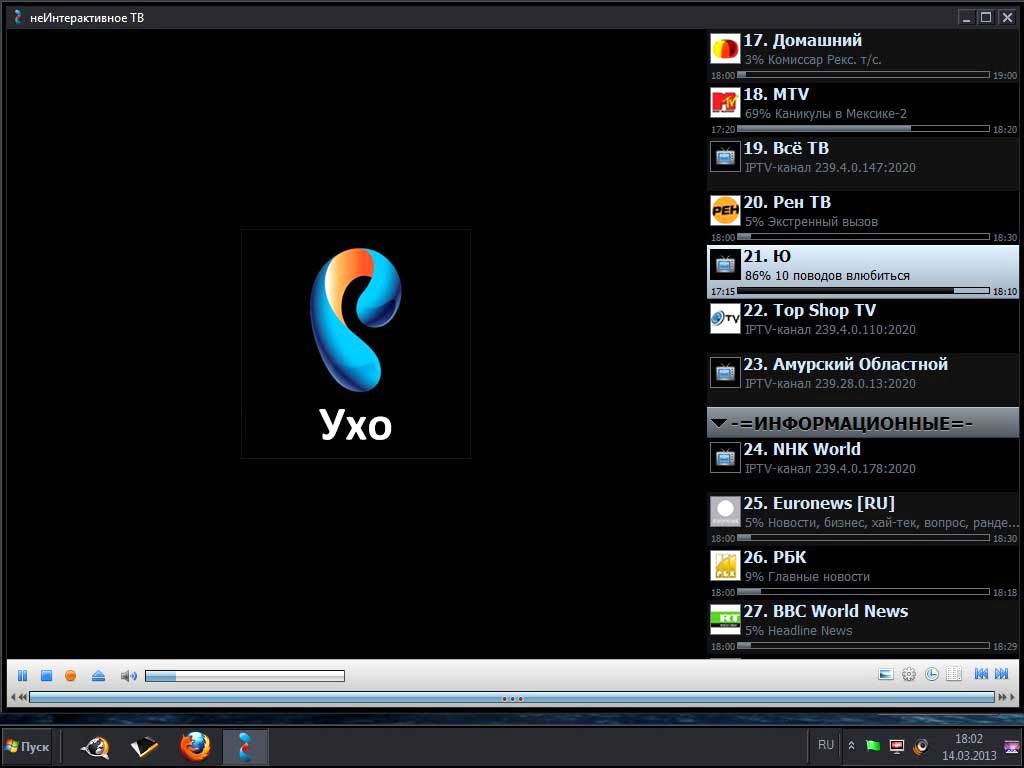Start recording with the orange record button

(x=71, y=676)
